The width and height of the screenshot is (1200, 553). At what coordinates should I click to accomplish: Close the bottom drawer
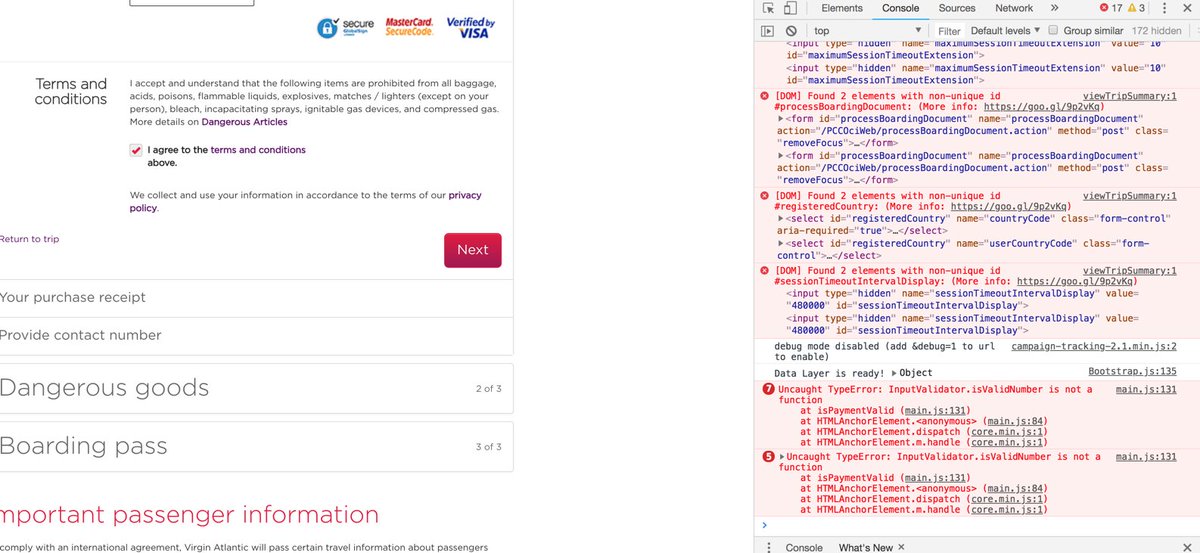[x=1187, y=547]
